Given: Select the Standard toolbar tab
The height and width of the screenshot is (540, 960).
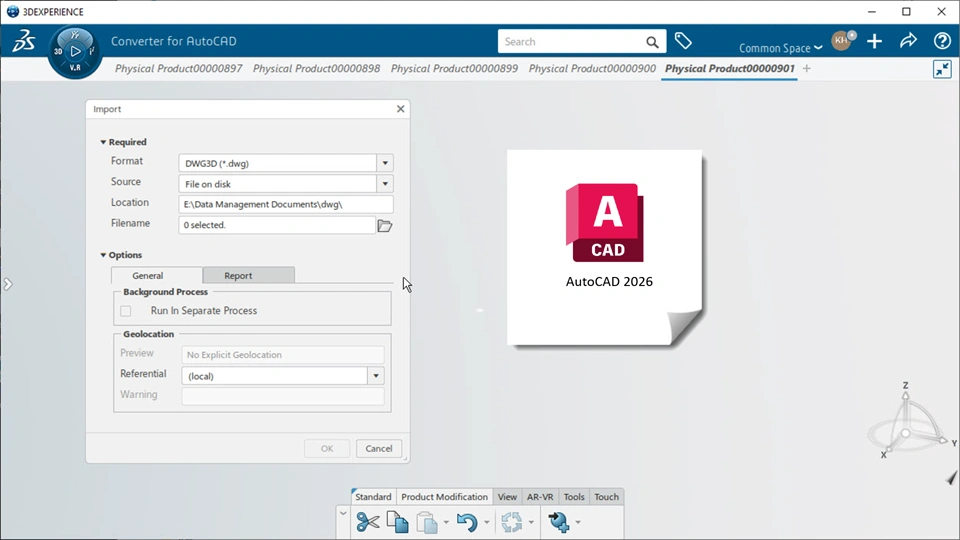Looking at the screenshot, I should pyautogui.click(x=373, y=497).
